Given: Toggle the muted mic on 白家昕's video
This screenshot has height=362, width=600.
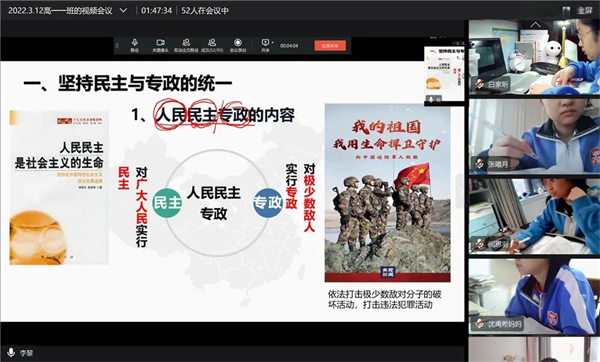Looking at the screenshot, I should tap(479, 83).
